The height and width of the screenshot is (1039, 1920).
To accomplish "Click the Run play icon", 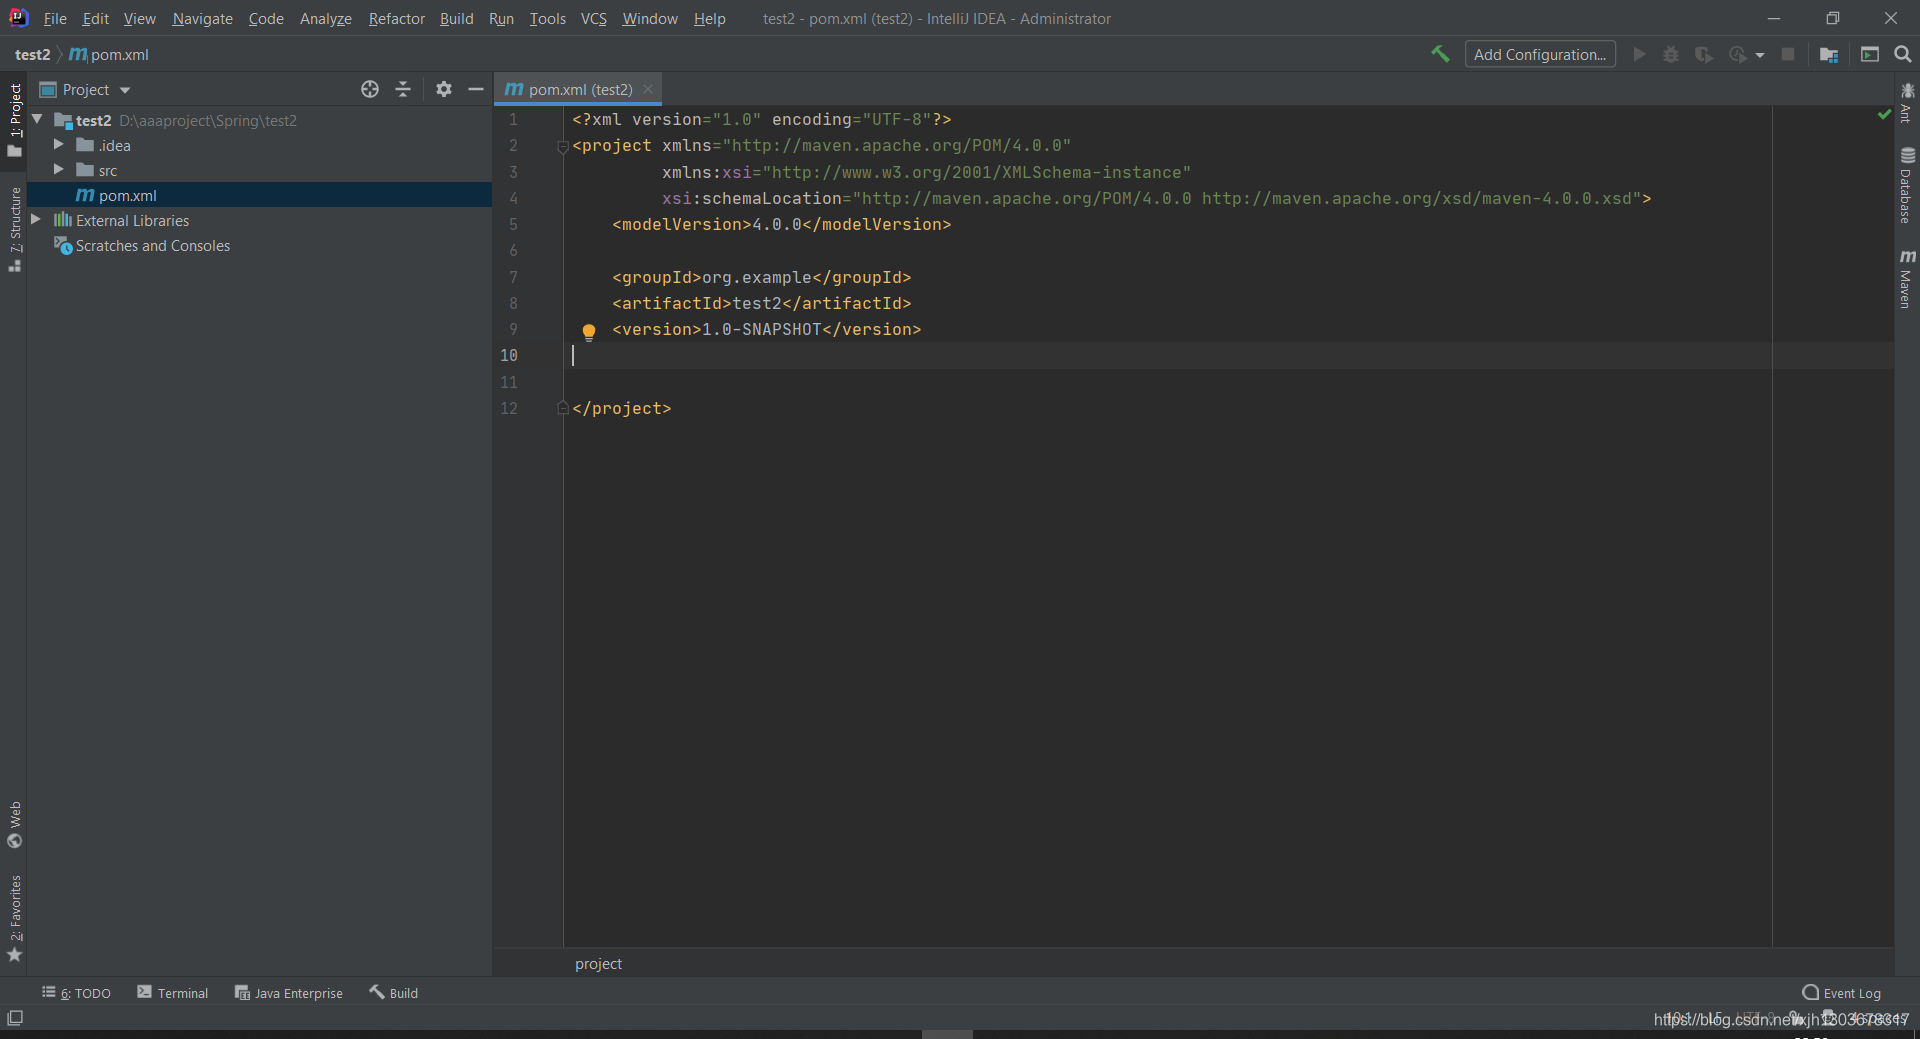I will click(x=1639, y=54).
